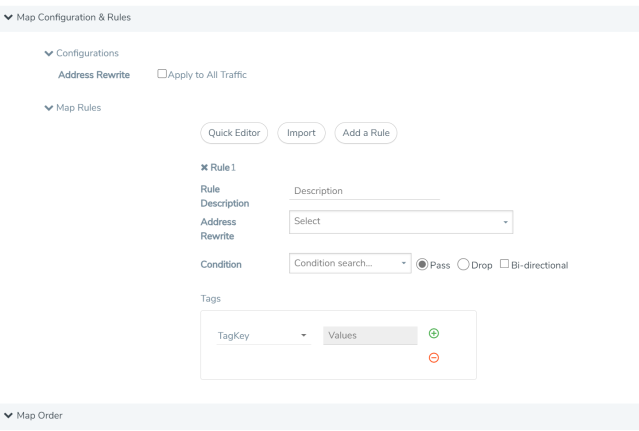Screen dimensions: 639x431
Task: Click the Import button
Action: coord(301,133)
